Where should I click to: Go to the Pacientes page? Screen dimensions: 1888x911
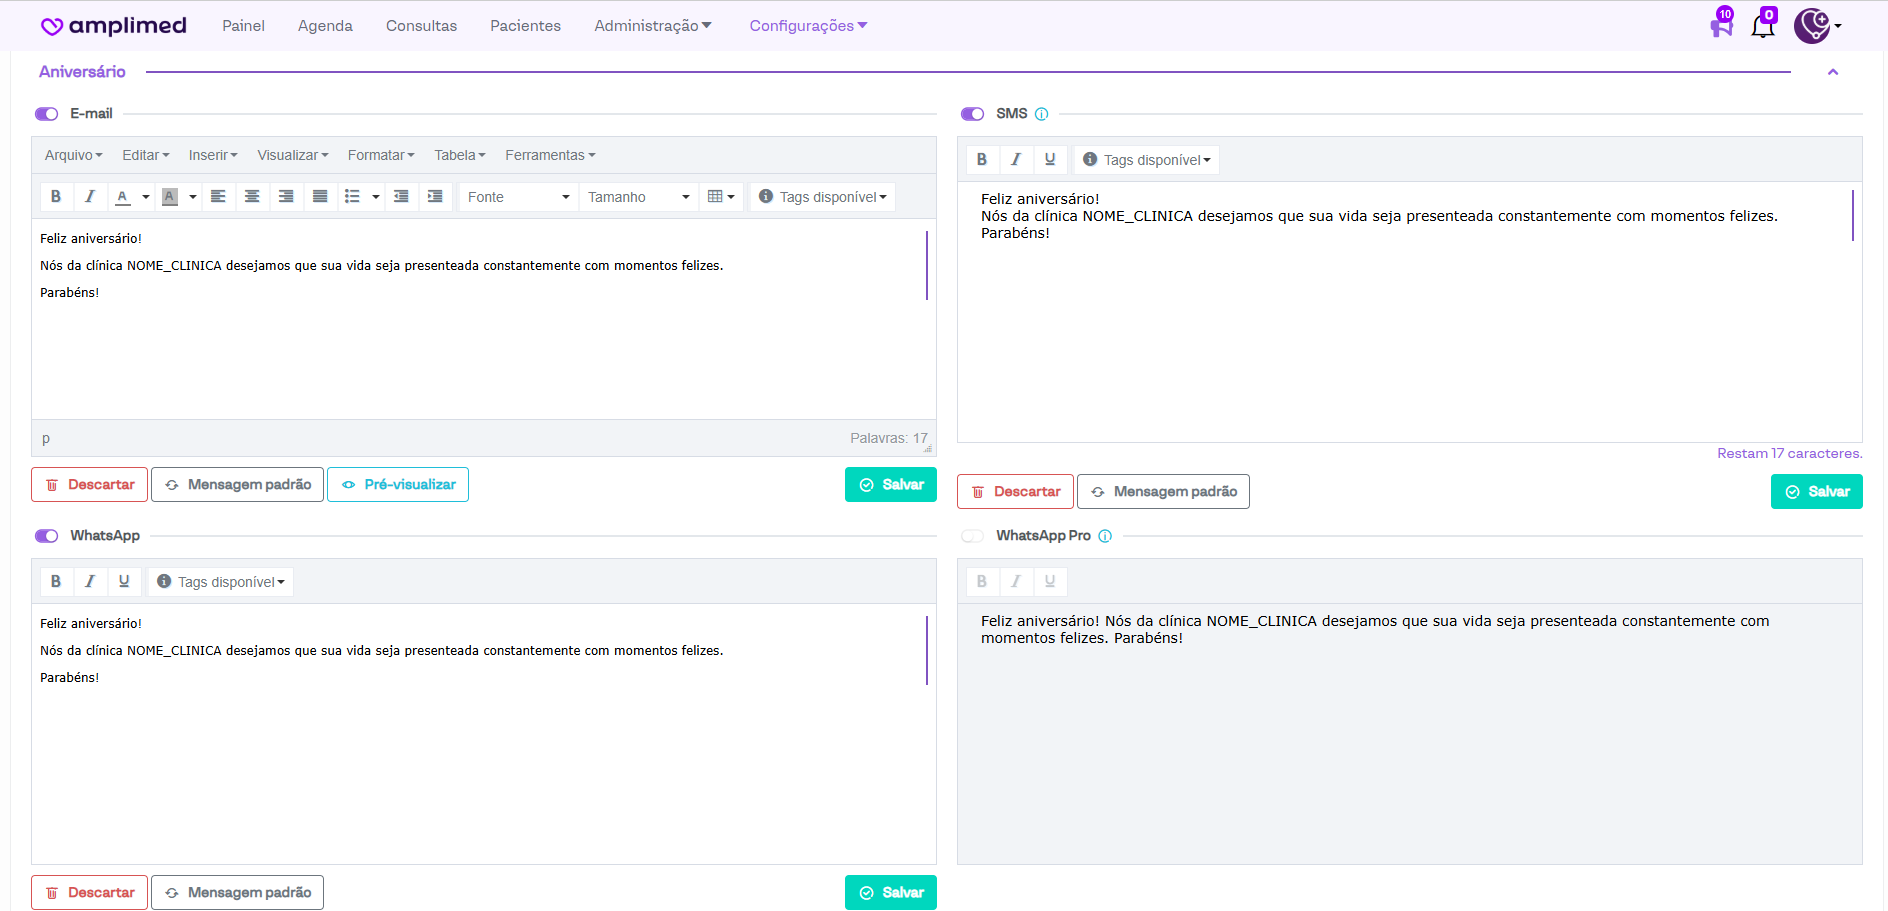tap(525, 26)
